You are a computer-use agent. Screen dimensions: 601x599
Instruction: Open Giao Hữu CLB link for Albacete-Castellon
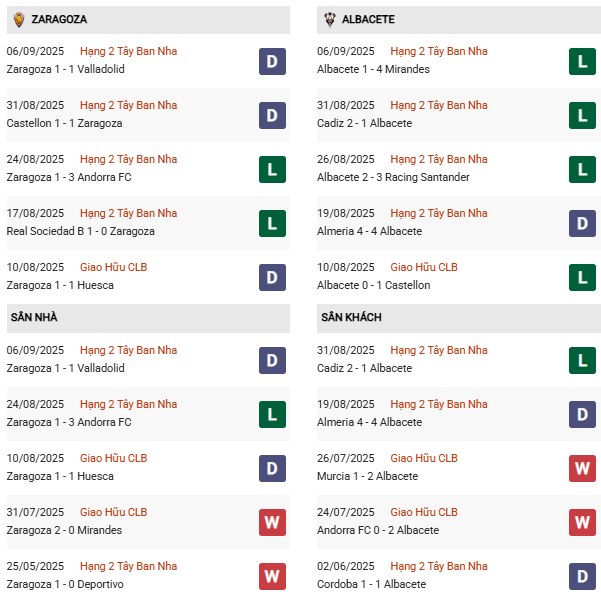tap(424, 267)
